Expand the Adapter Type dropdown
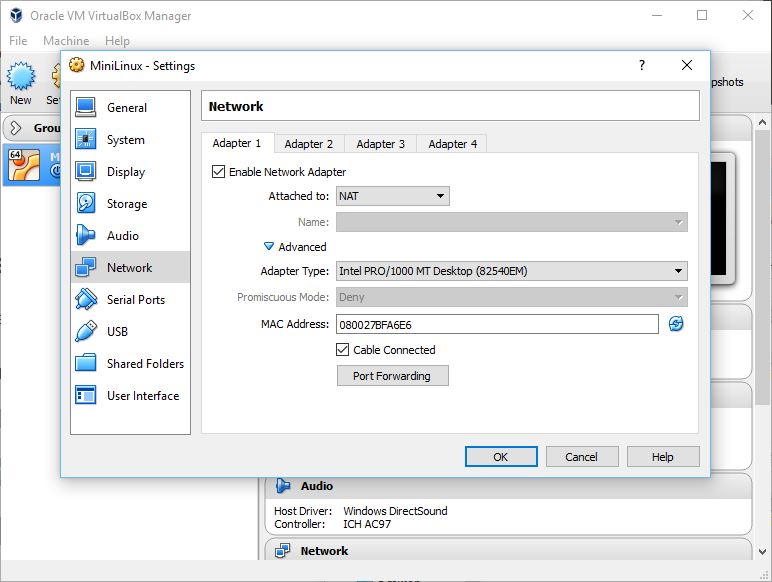The image size is (772, 582). click(511, 271)
